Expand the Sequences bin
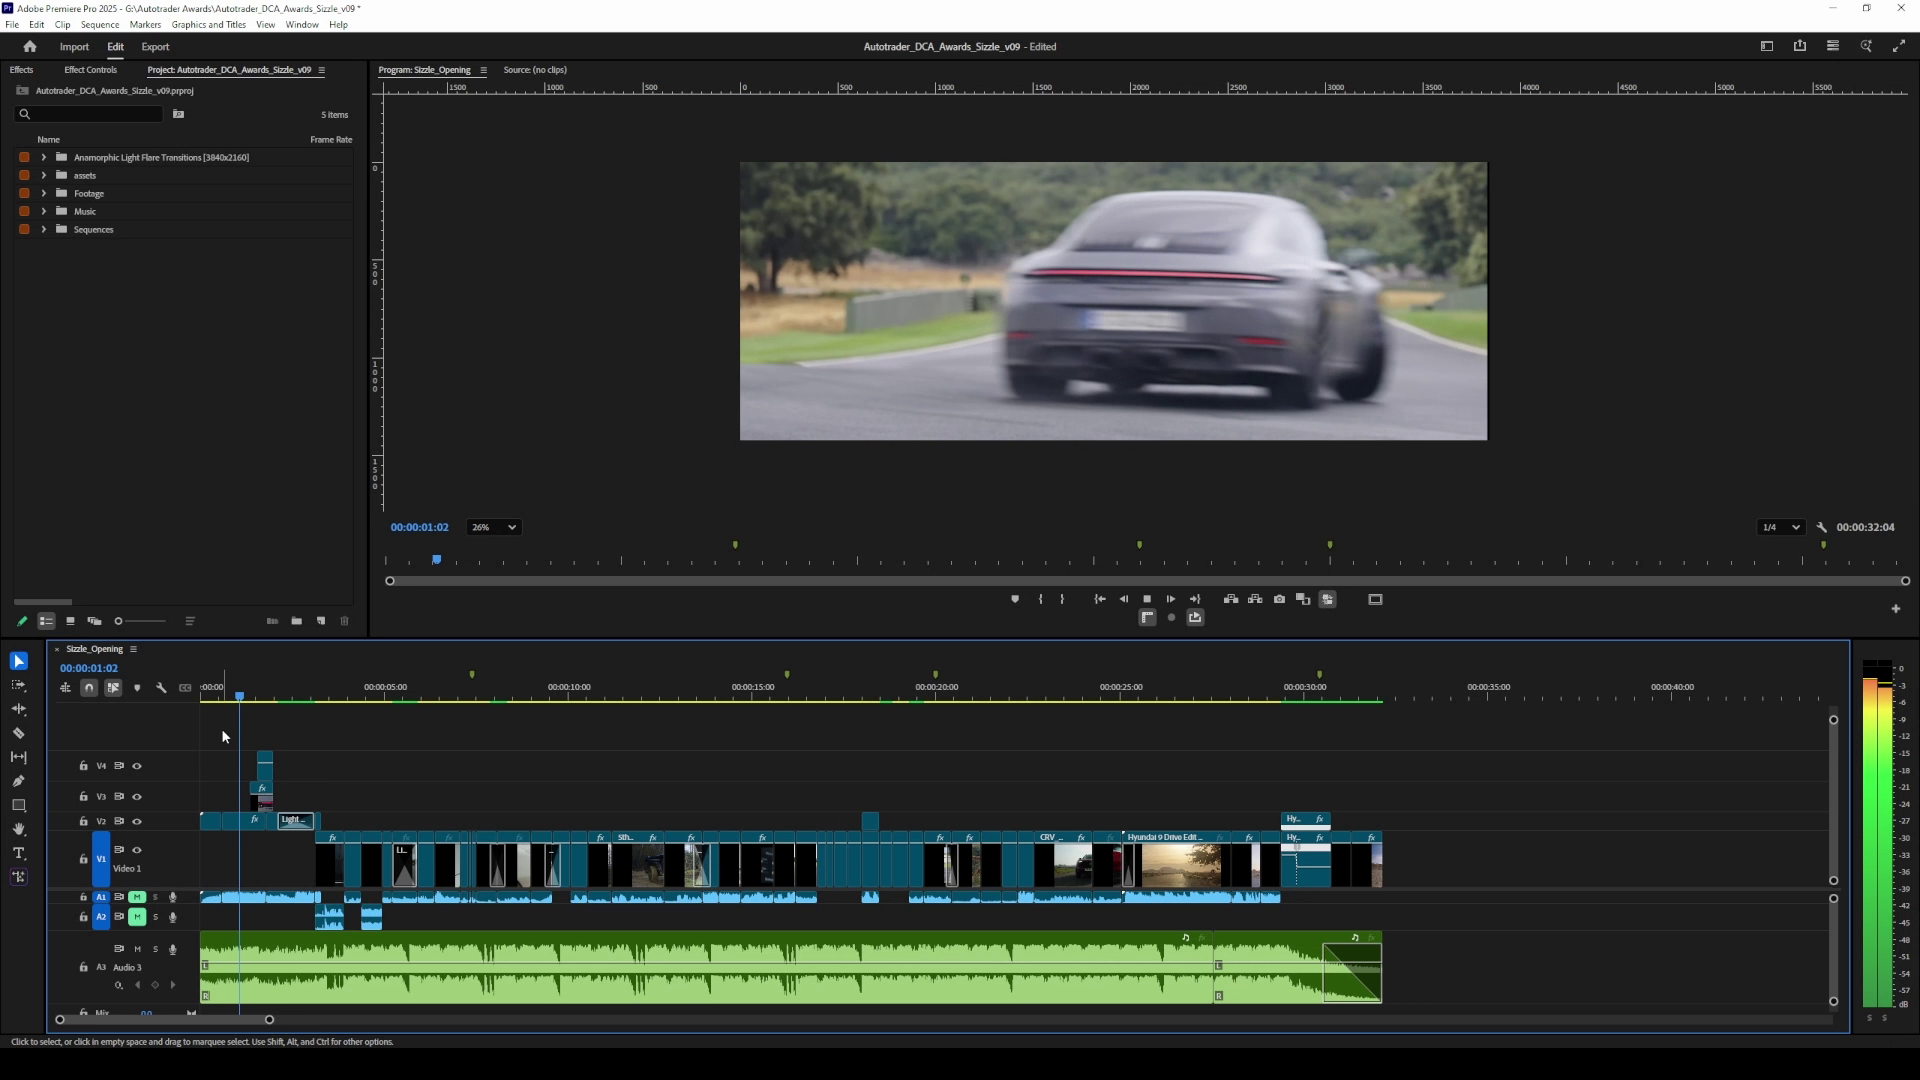Screen dimensions: 1920x1080 (43, 229)
